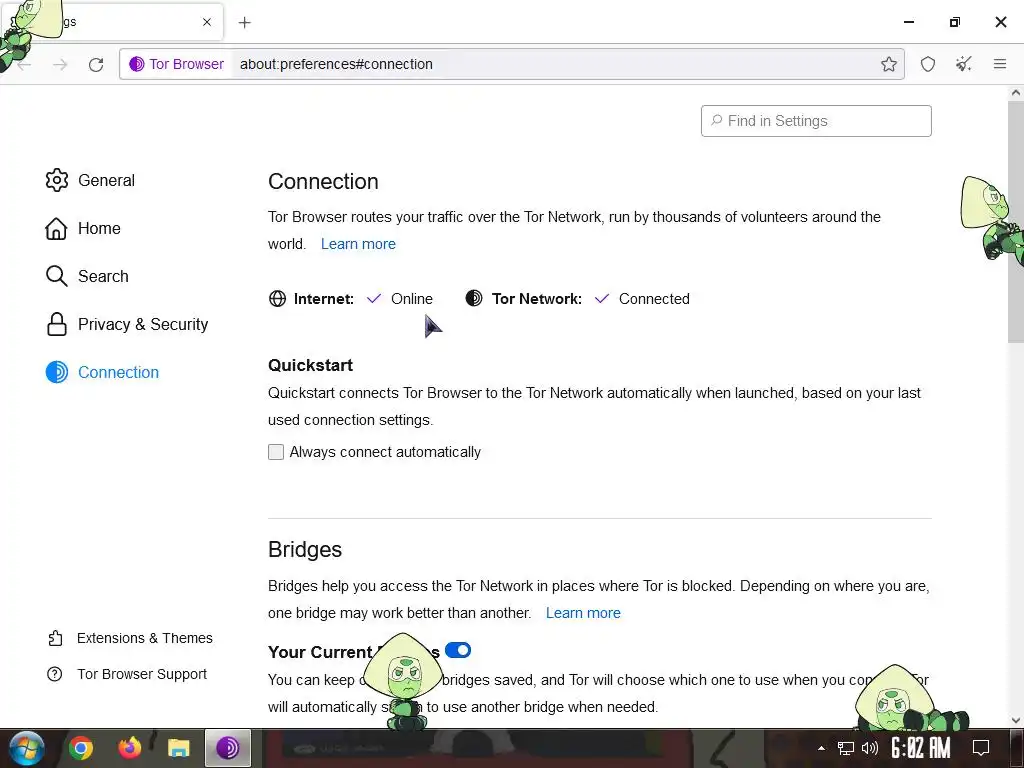Enable Always connect automatically checkbox
Screen dimensions: 1024x768
[x=276, y=452]
